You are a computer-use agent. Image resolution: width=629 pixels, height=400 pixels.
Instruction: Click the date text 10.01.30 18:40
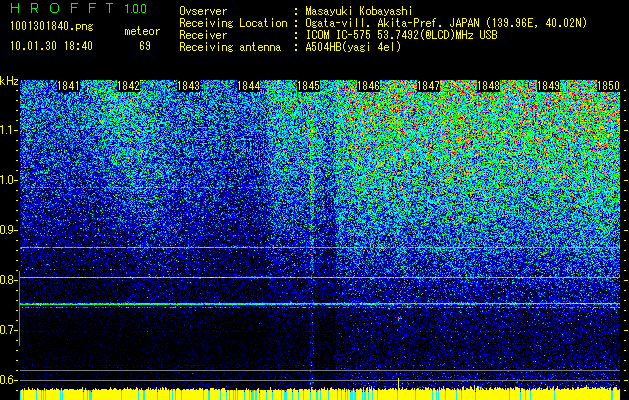51,46
